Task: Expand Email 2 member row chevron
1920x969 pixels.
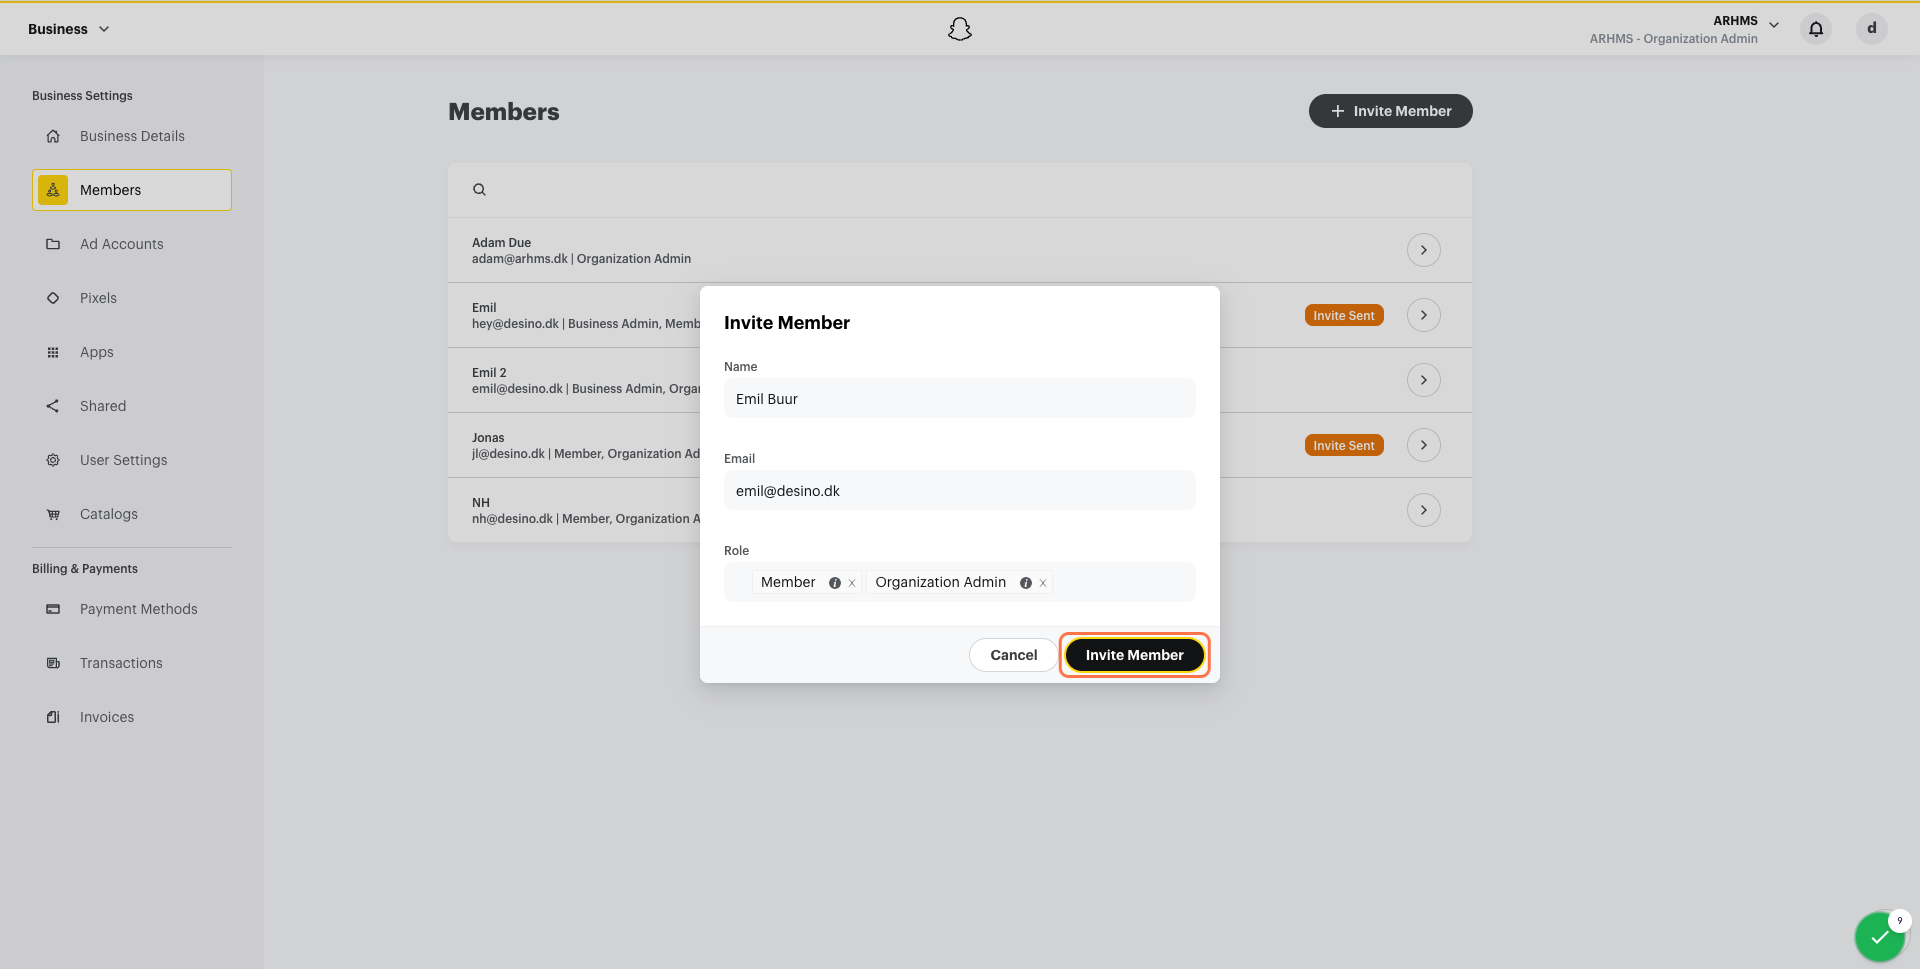Action: tap(1424, 380)
